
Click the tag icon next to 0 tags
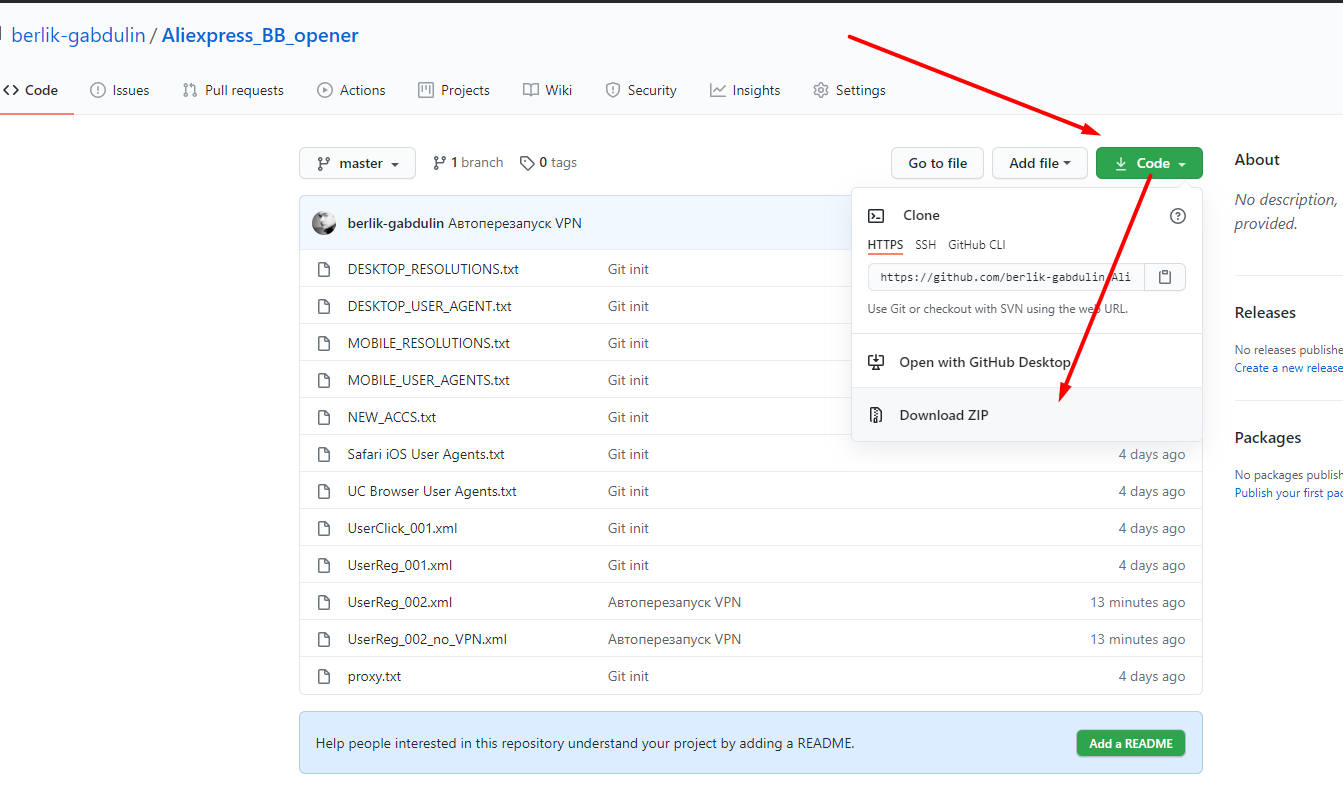527,163
